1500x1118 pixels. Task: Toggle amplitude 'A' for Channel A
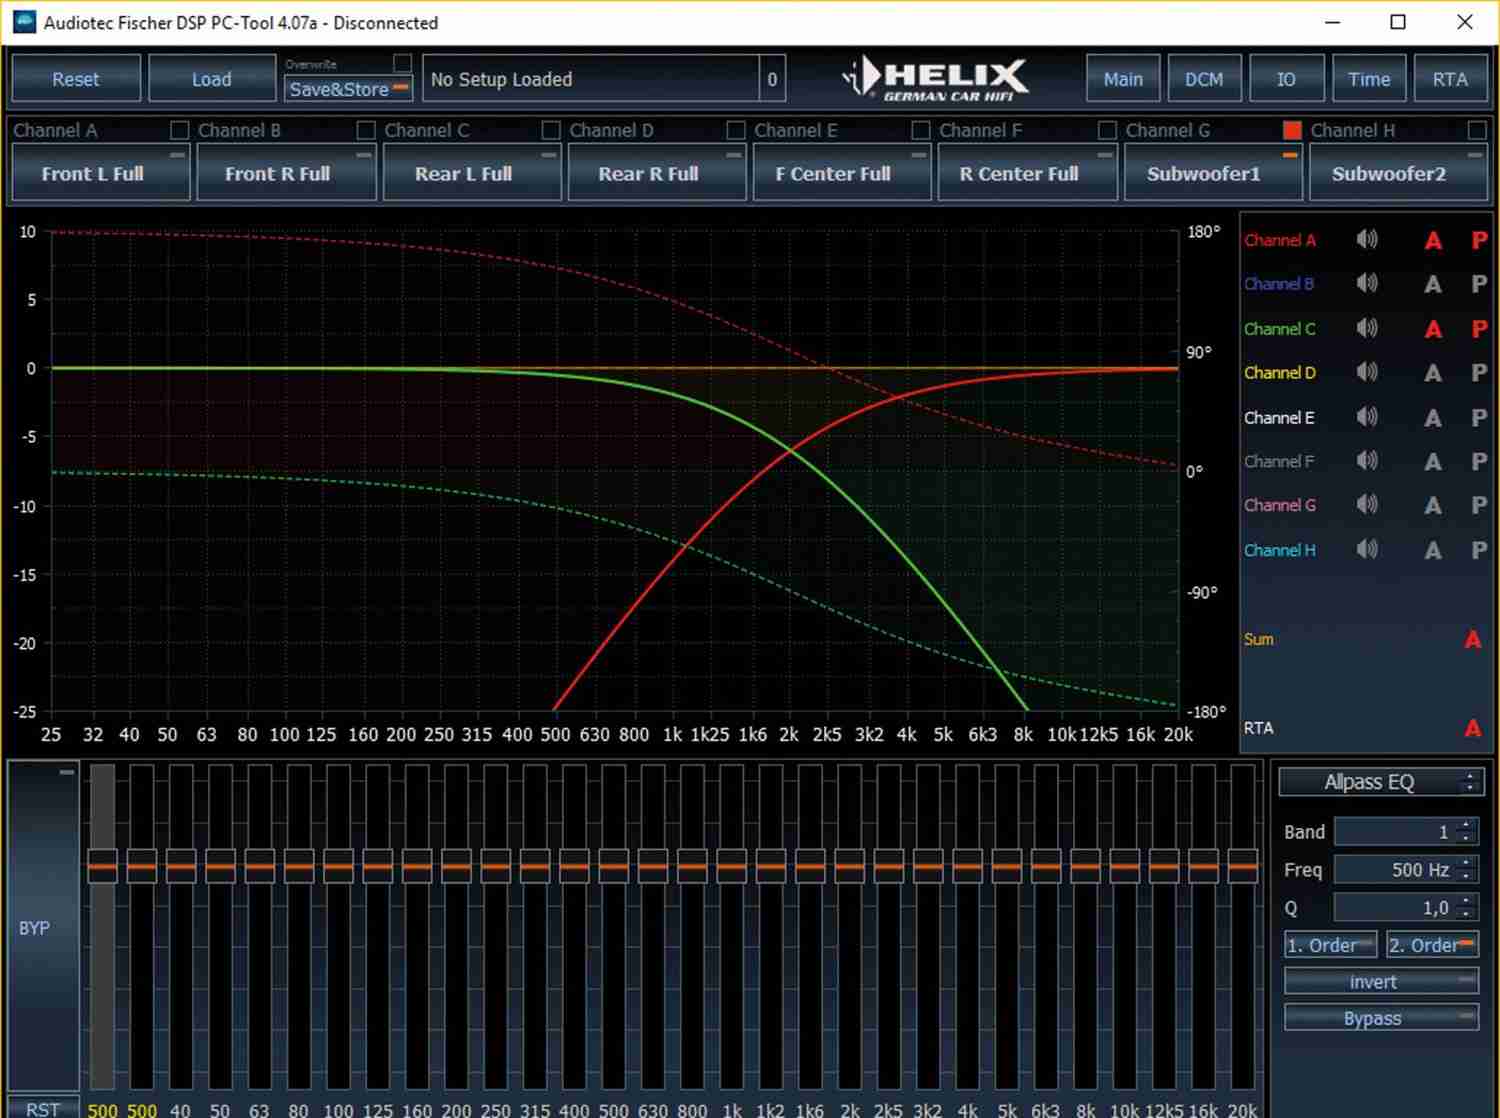point(1433,241)
